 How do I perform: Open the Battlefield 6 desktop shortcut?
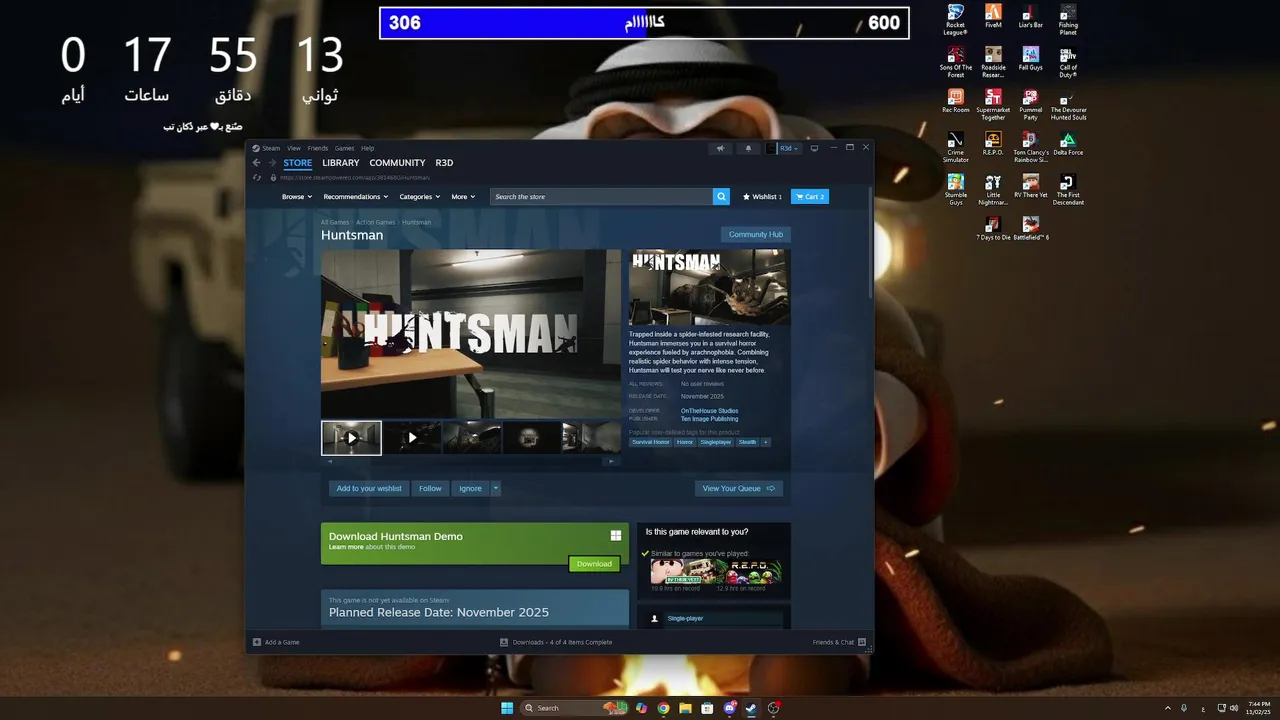point(1031,229)
